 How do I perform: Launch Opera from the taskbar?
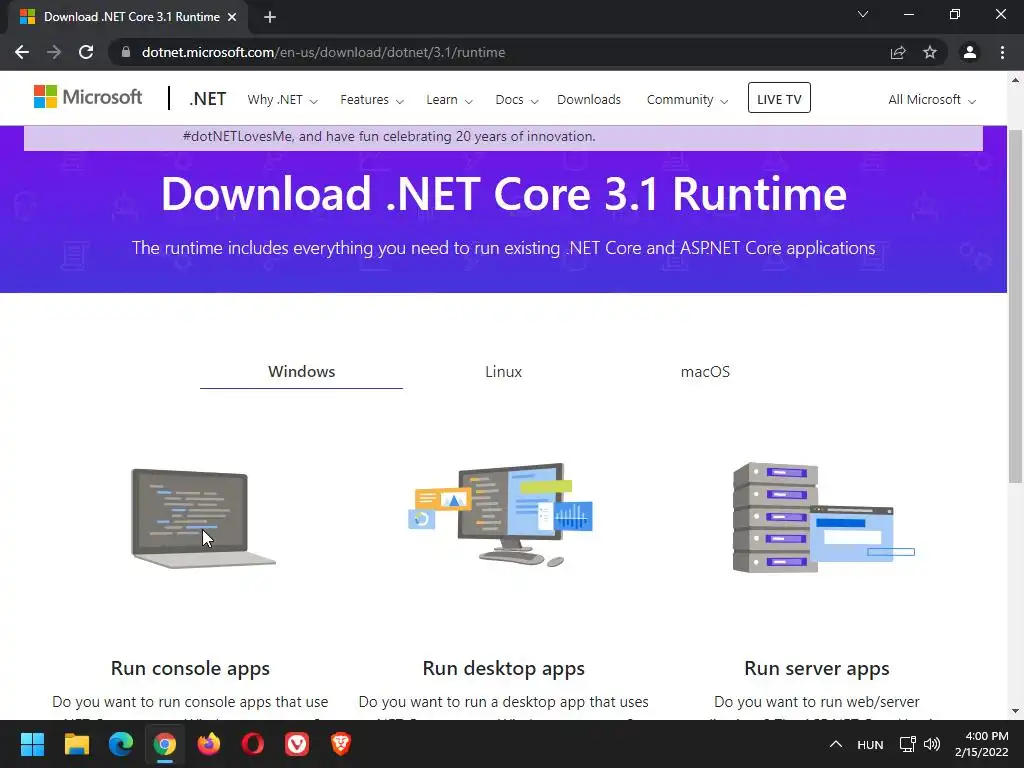(x=253, y=744)
